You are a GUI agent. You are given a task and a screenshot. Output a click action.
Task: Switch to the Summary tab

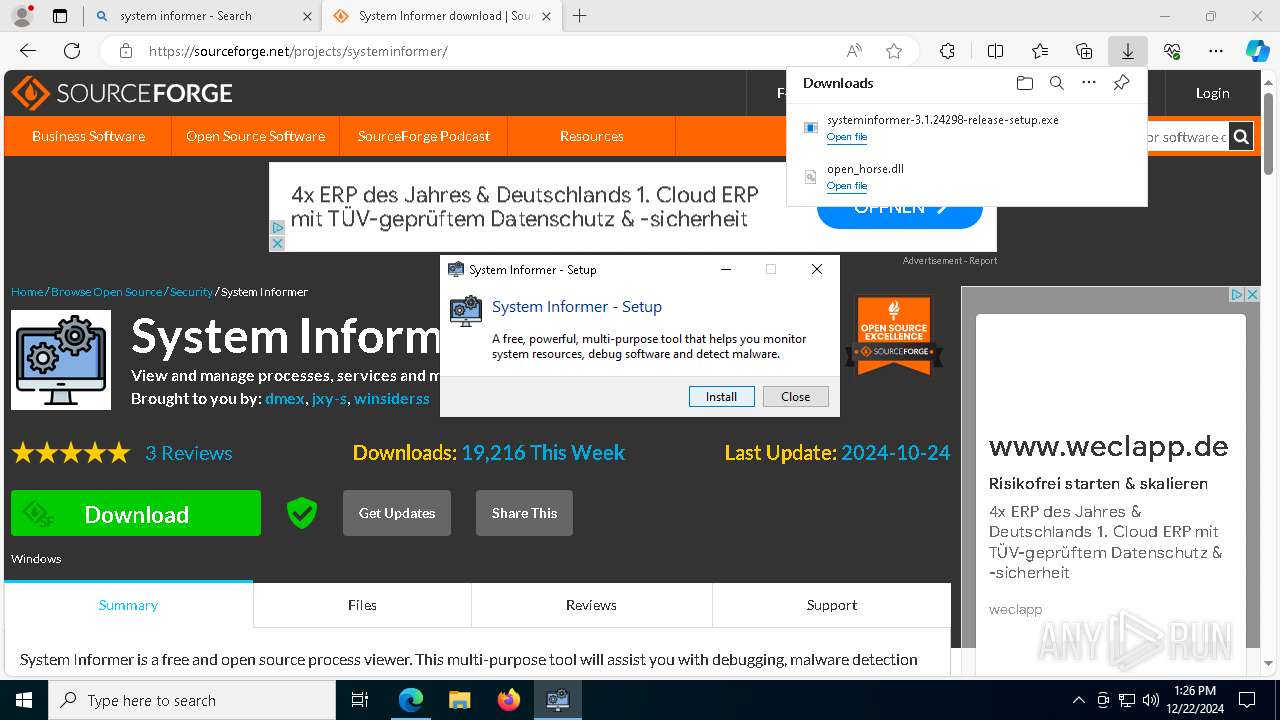coord(128,605)
